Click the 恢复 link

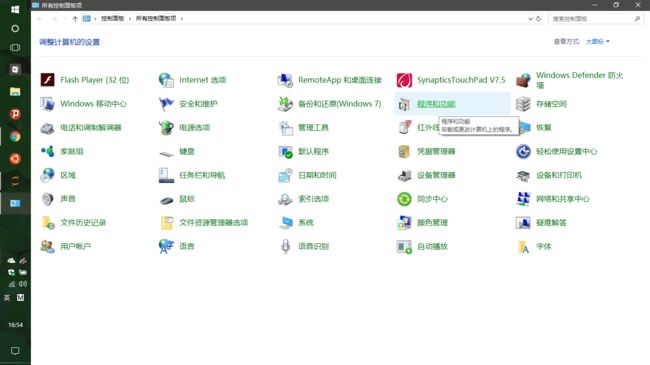[543, 127]
